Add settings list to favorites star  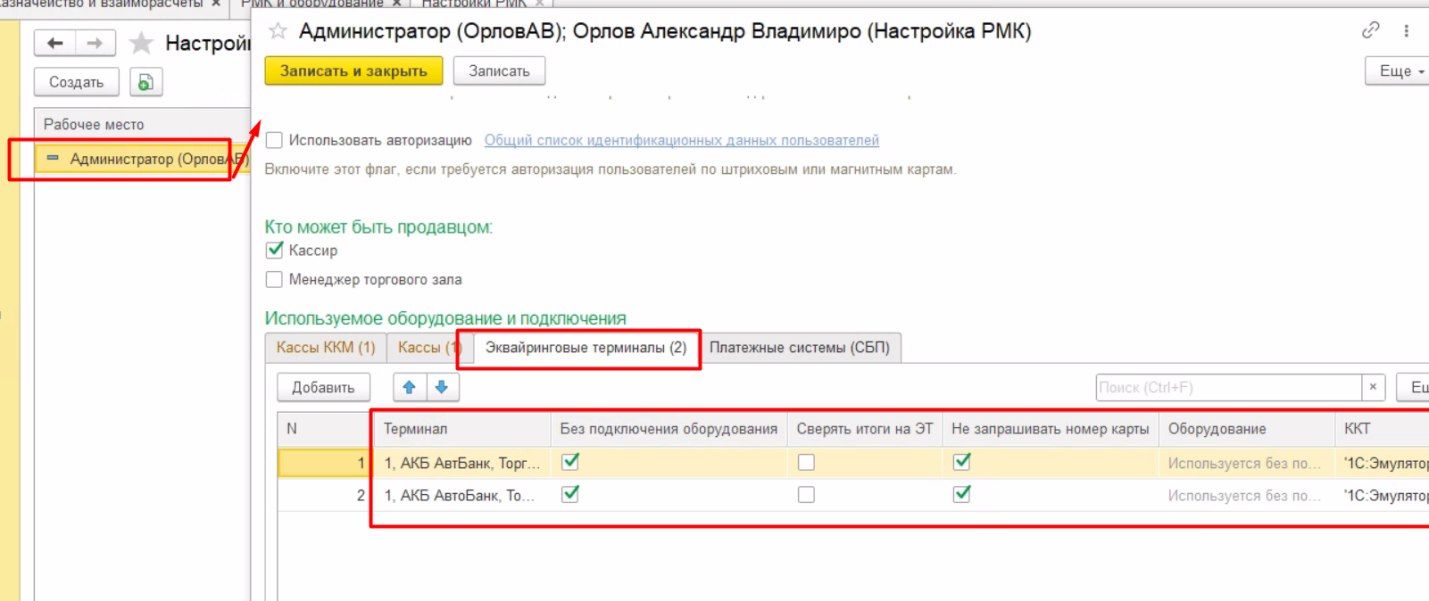[x=141, y=43]
